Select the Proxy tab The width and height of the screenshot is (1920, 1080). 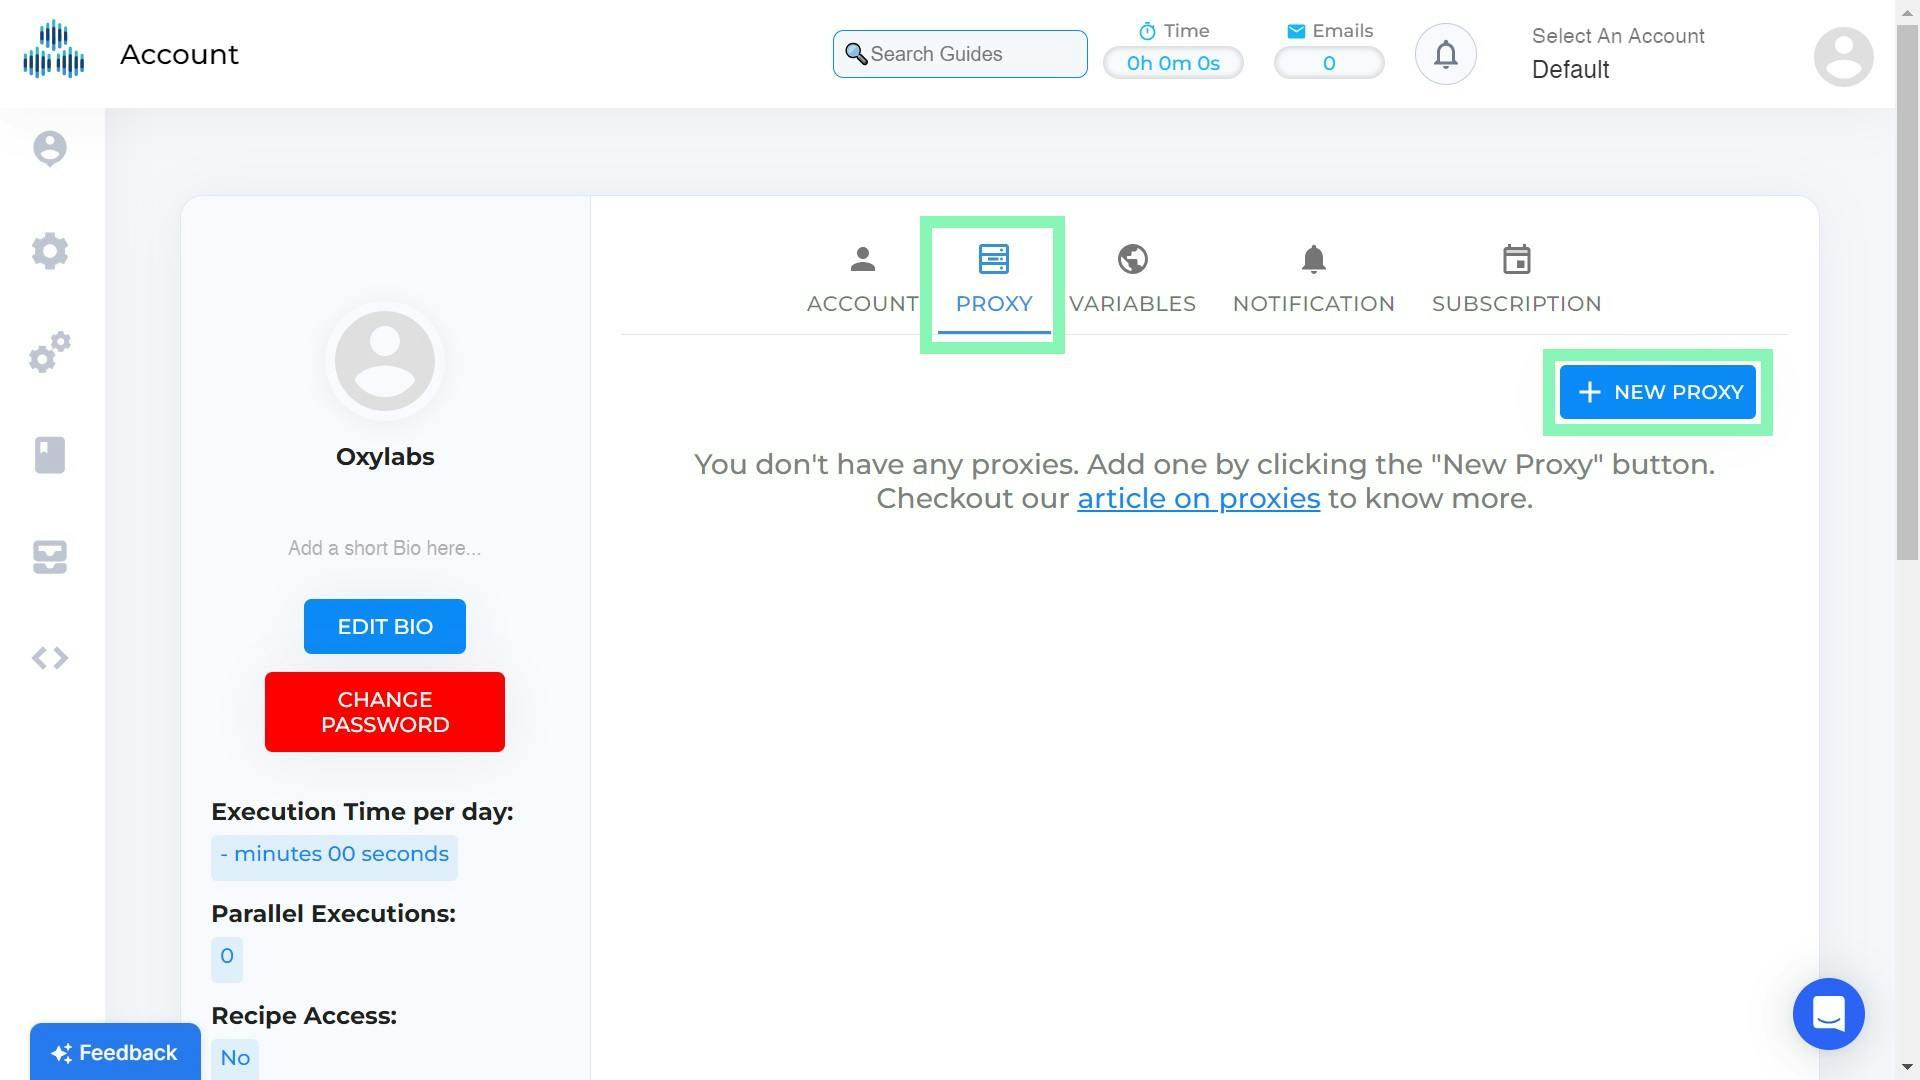[x=993, y=281]
